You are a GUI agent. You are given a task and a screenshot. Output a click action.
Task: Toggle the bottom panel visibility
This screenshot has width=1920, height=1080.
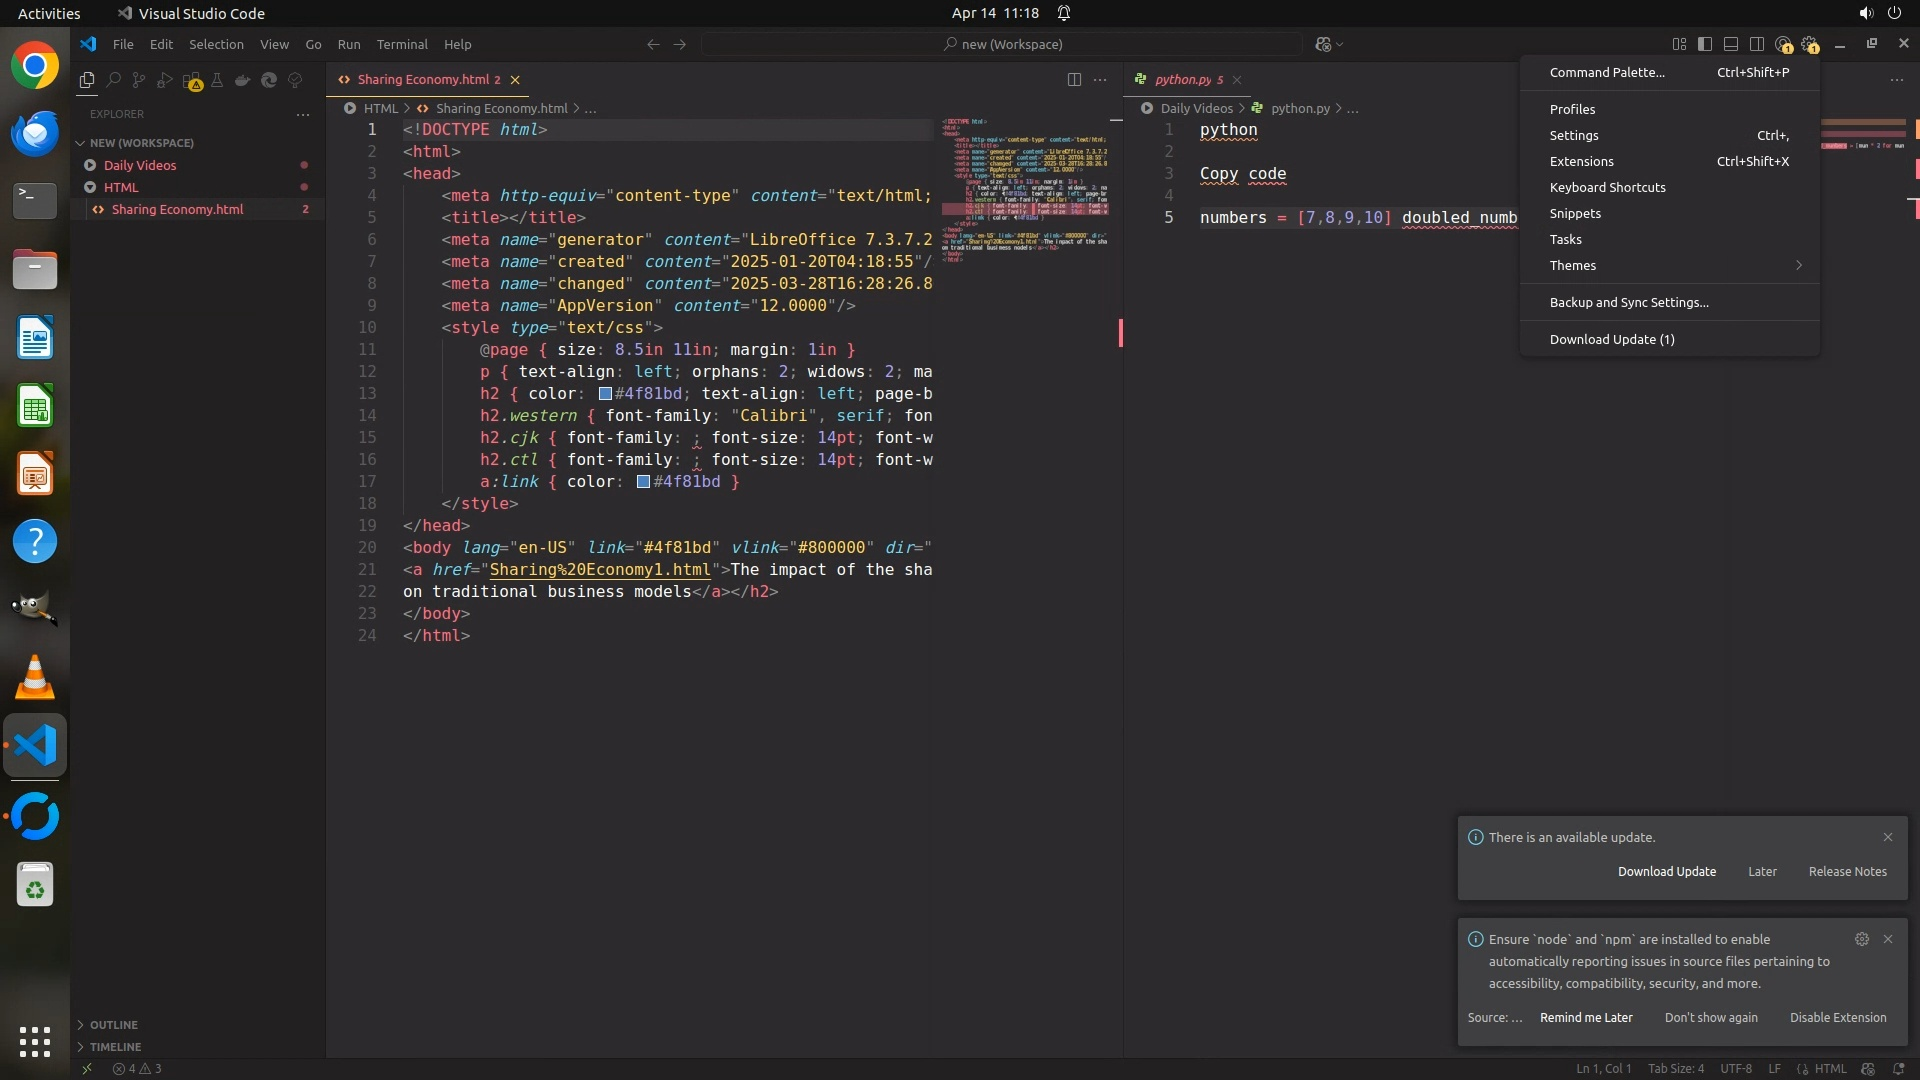[1731, 44]
